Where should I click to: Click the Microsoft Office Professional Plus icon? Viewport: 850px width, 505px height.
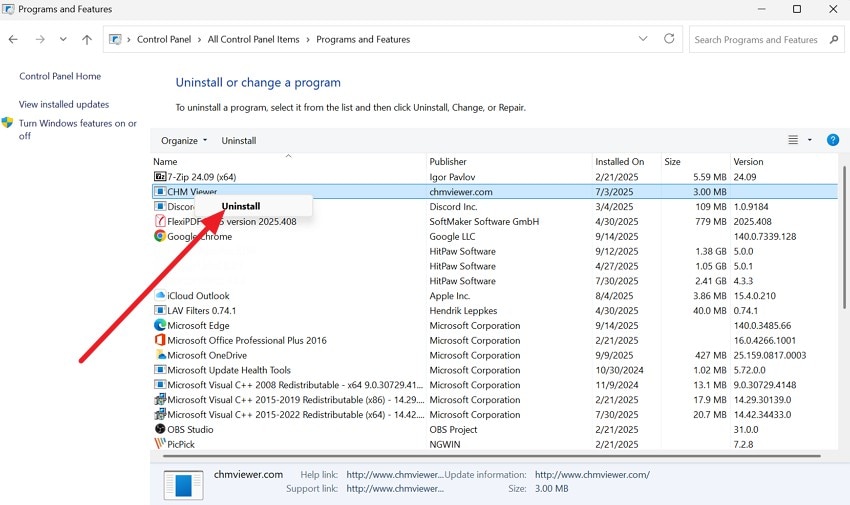(160, 340)
